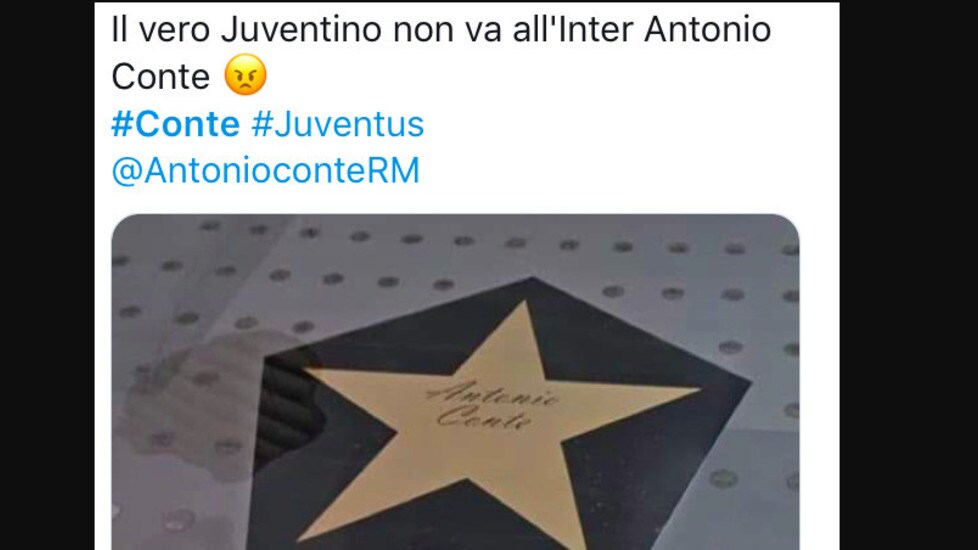Click the name 'Antonio' in tweet text
Screen dimensions: 978x550
pyautogui.click(x=708, y=30)
